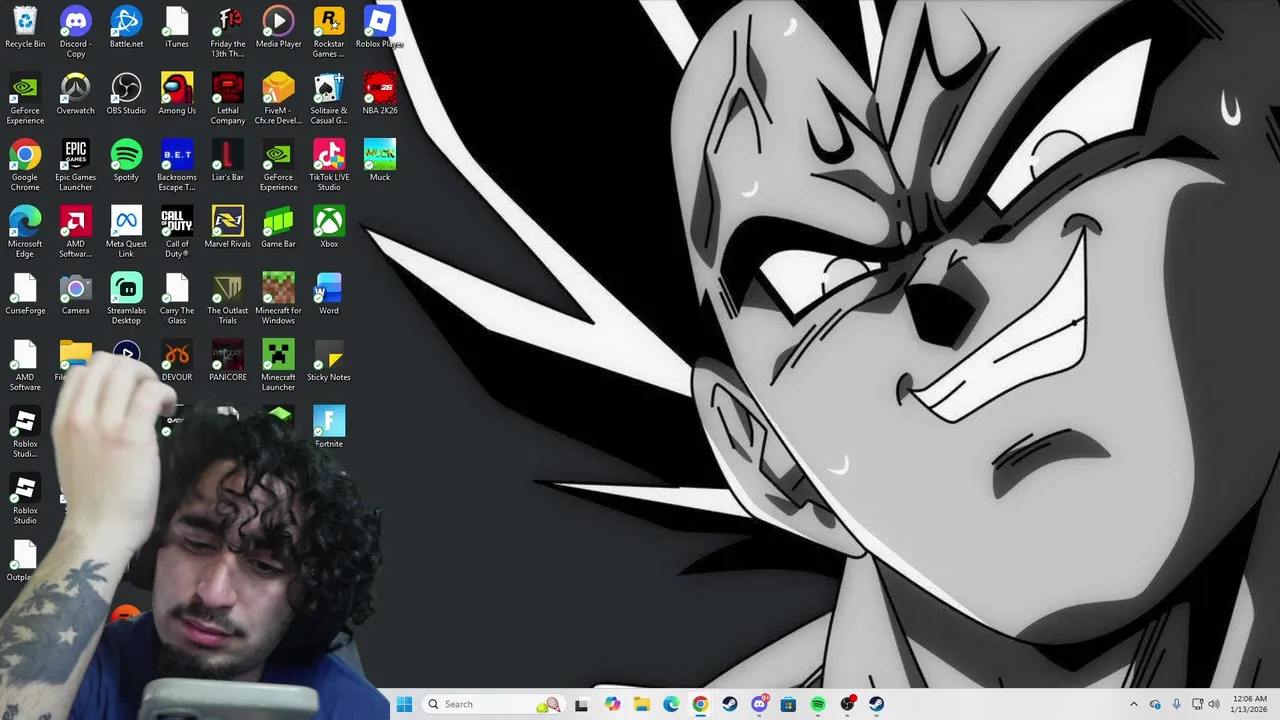Open the CurseForge desktop shortcut
1280x720 pixels.
(25, 295)
